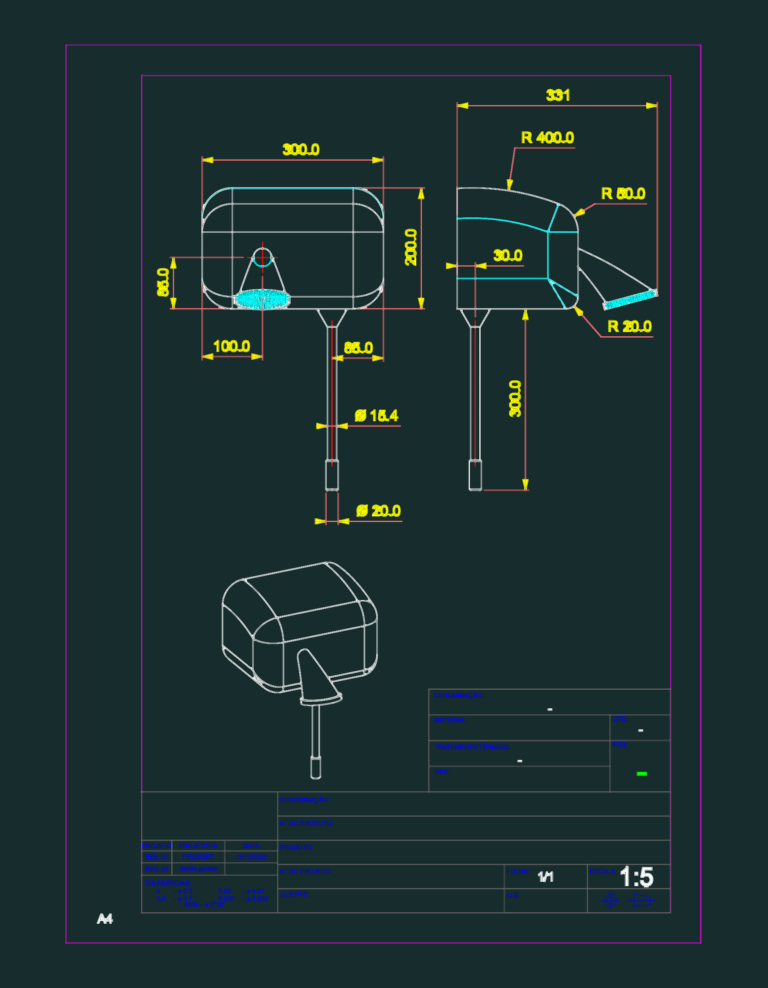
Task: Click the vertical 300.0 stem length dimension
Action: [515, 398]
